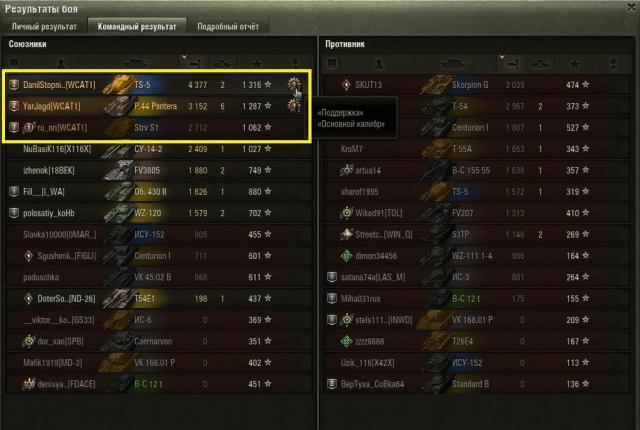Image resolution: width=640 pixels, height=430 pixels.
Task: Open the Подробный отчёт tab
Action: 228,27
